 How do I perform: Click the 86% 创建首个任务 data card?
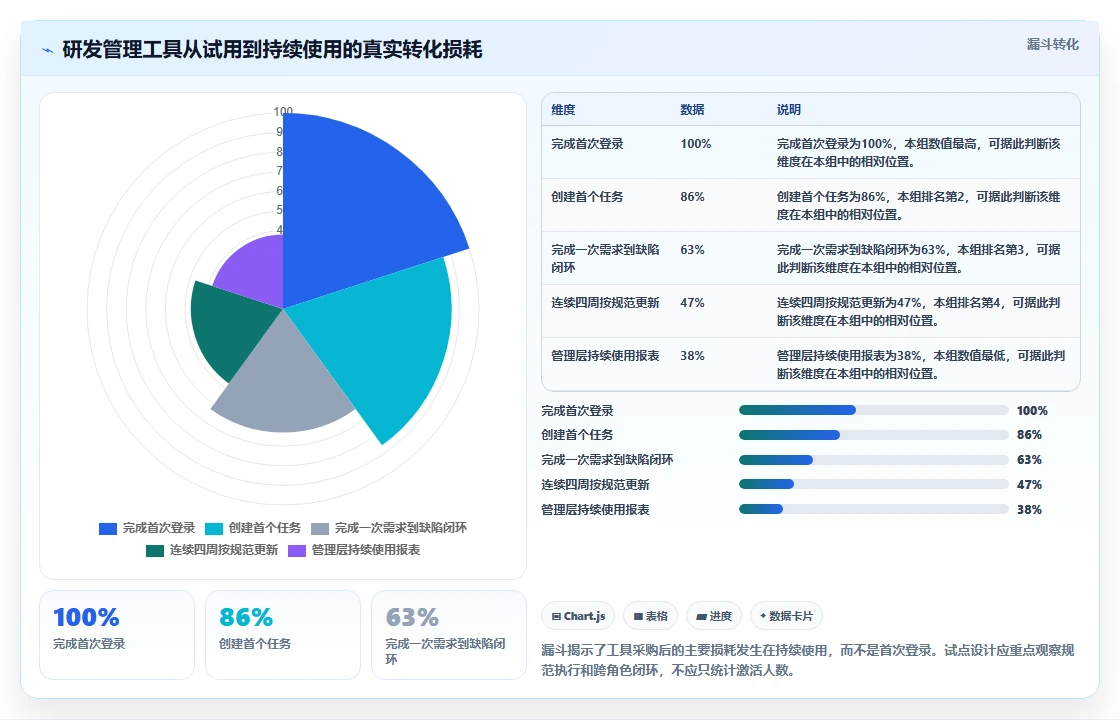283,635
